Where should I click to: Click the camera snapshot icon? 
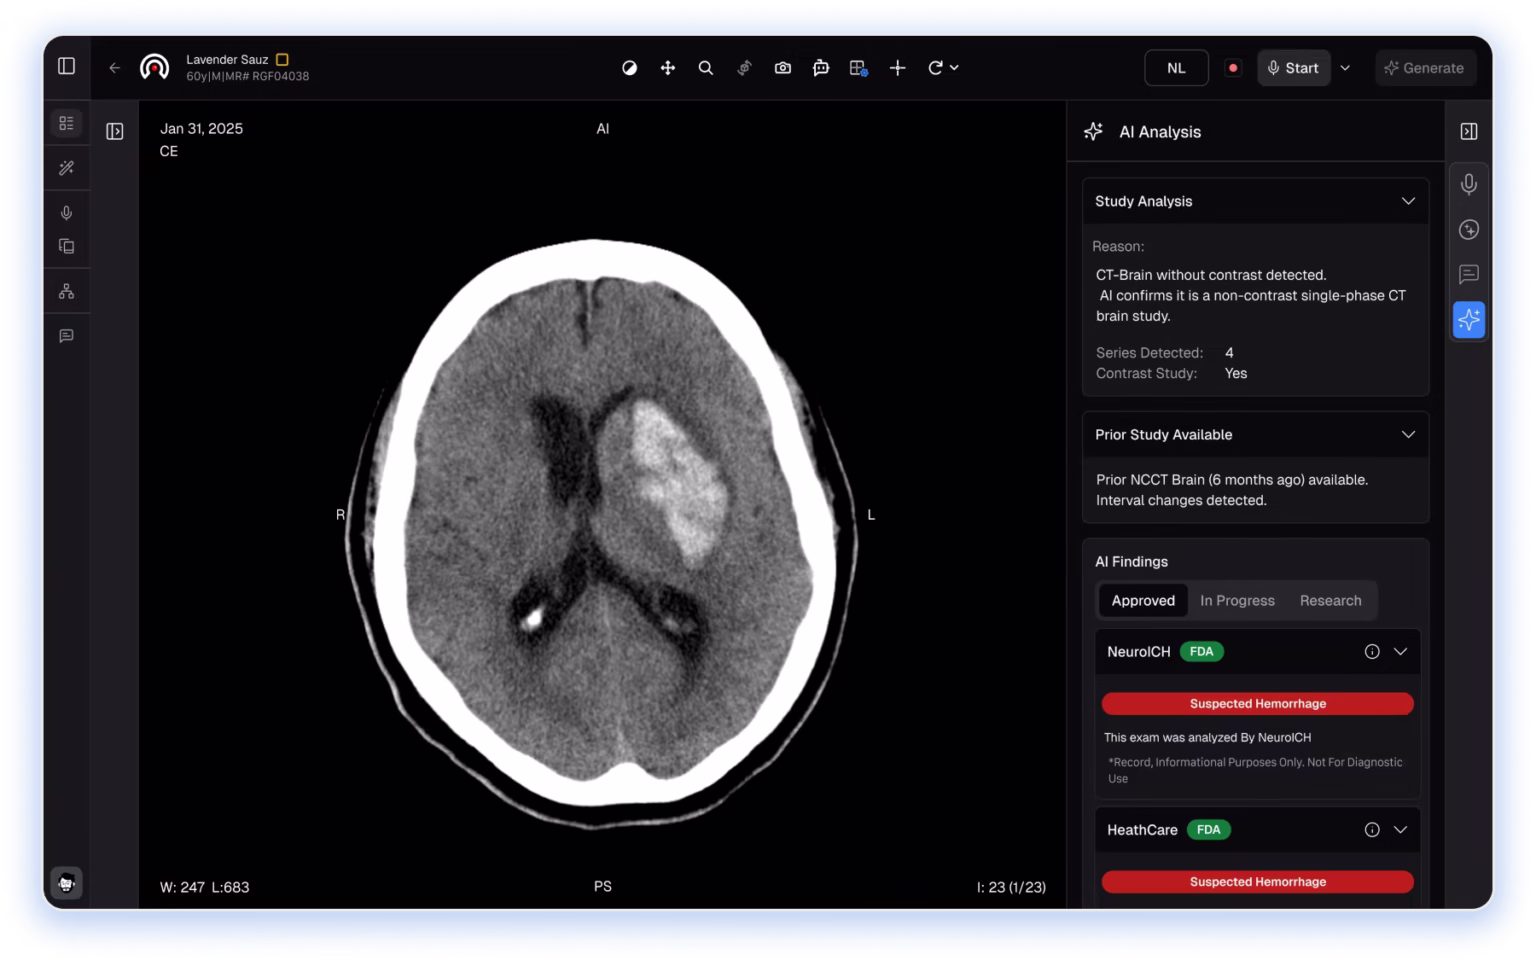[782, 68]
